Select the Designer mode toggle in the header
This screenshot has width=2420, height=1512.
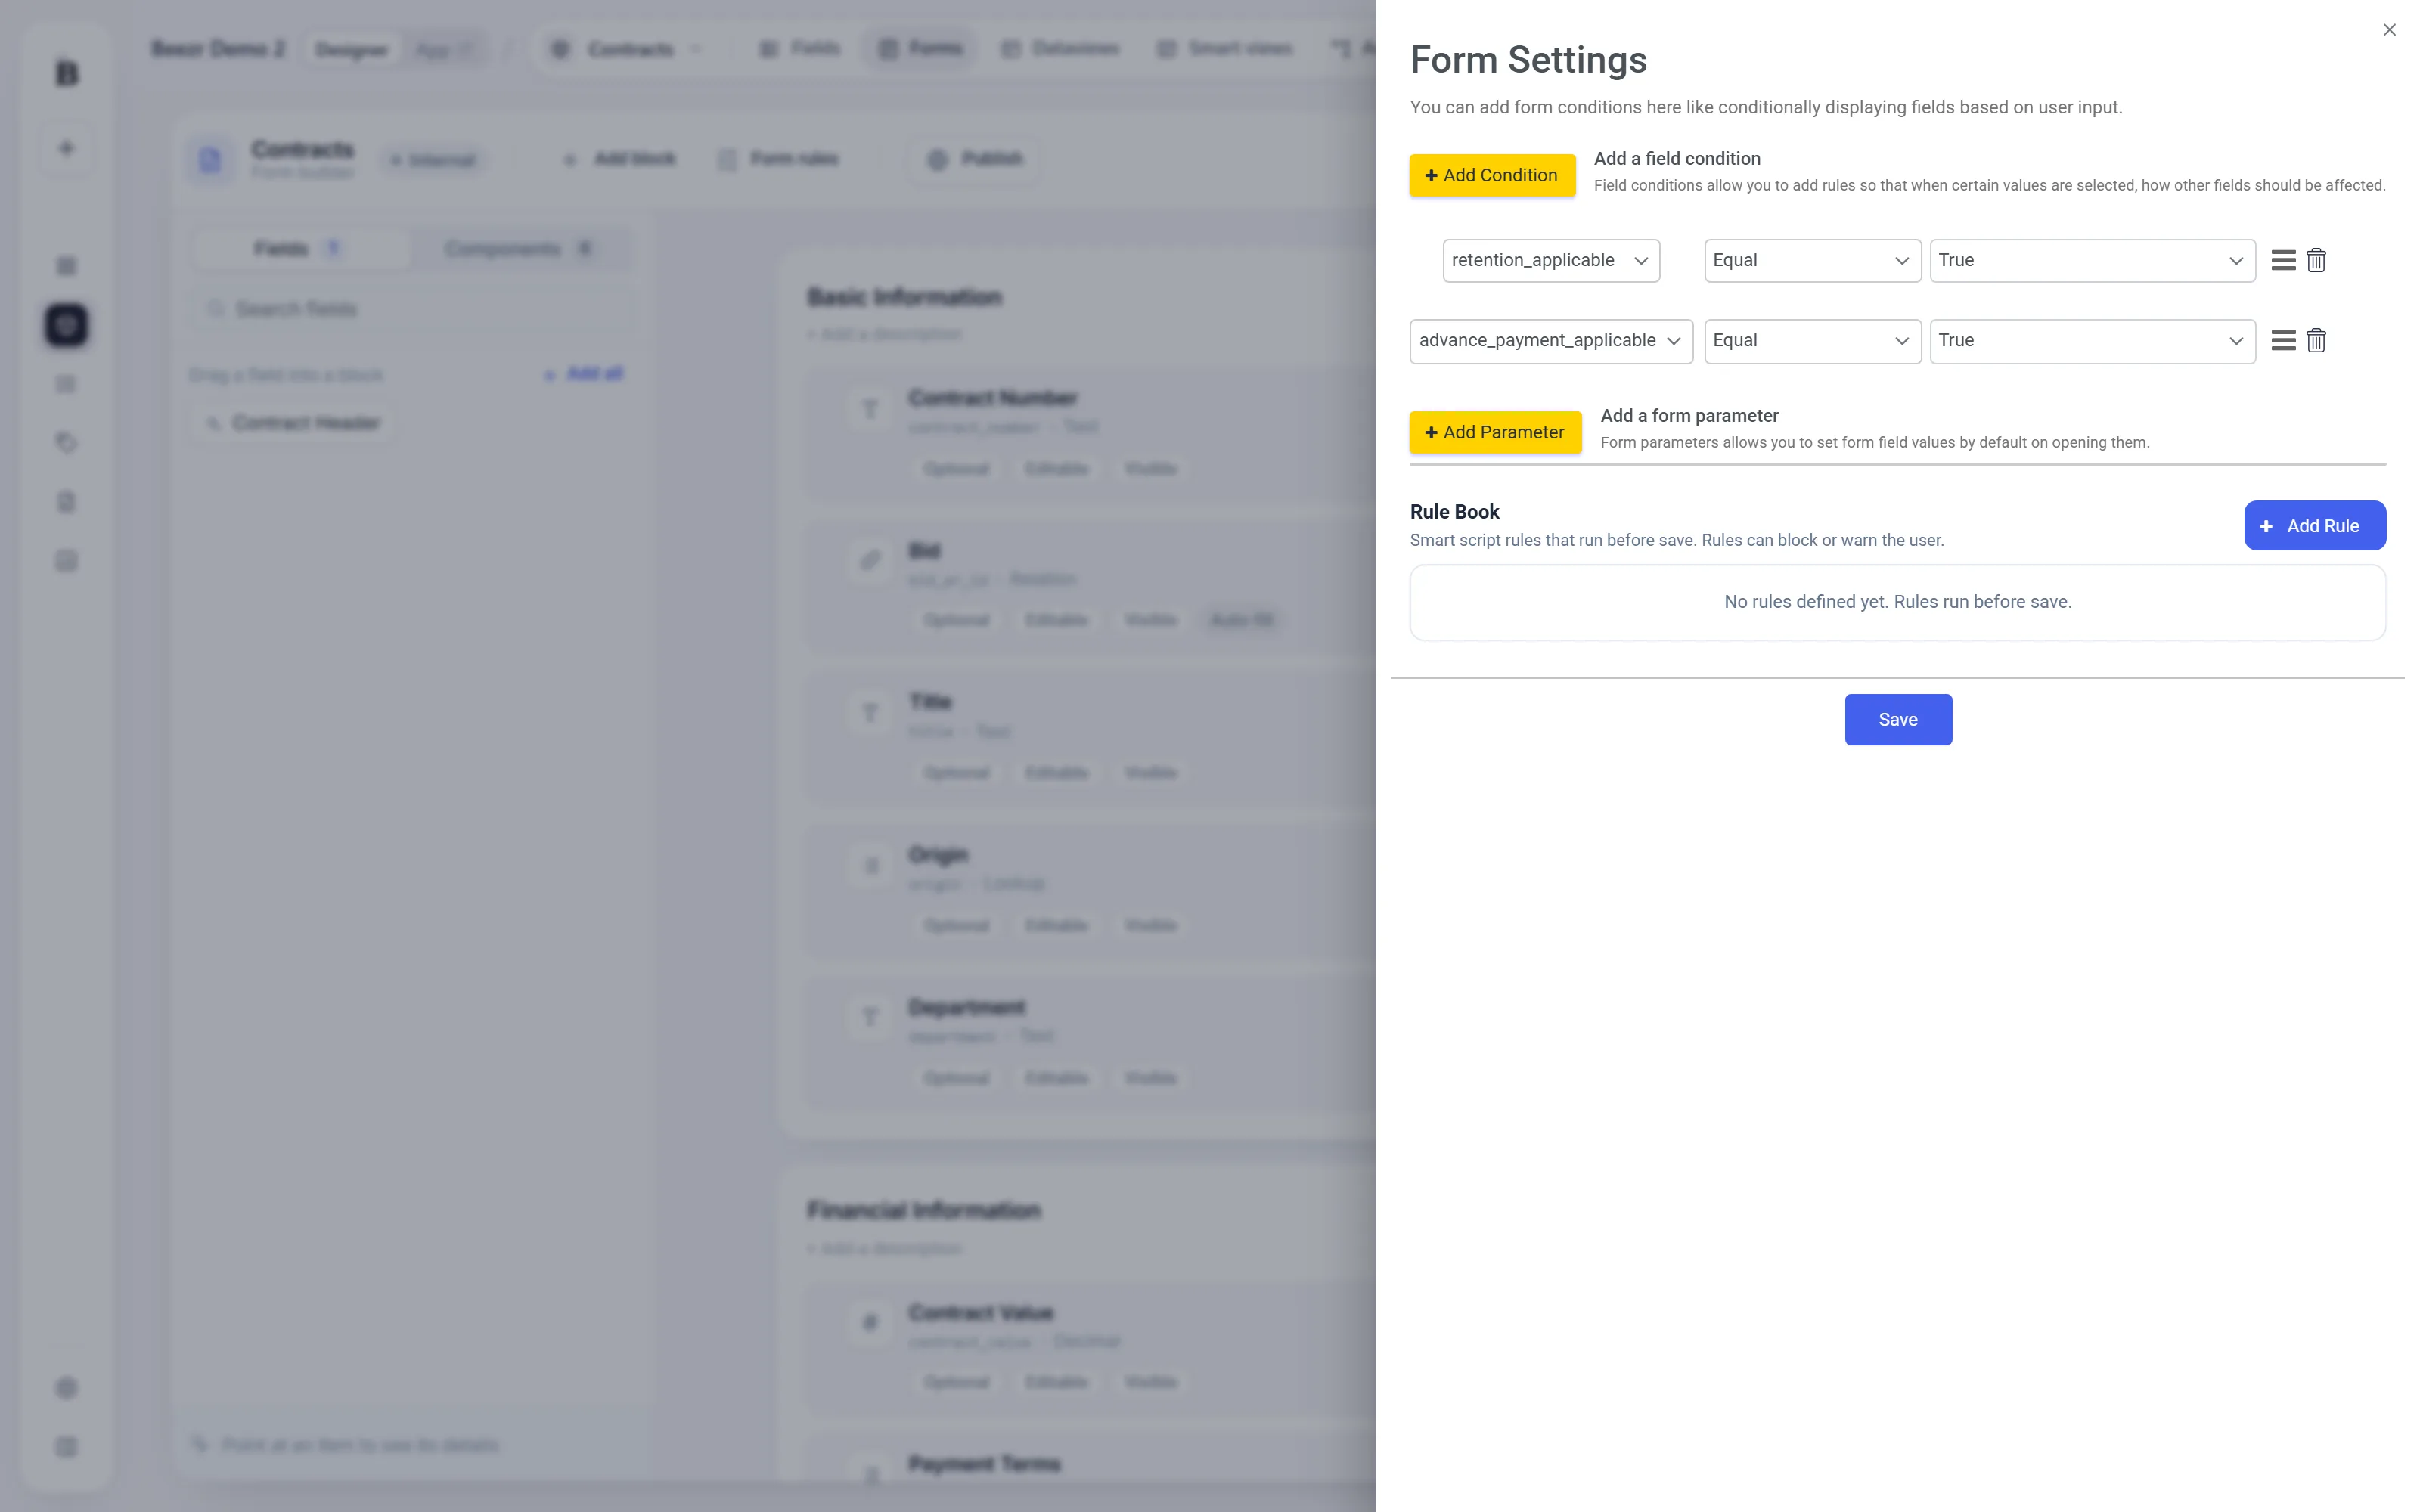[x=351, y=49]
